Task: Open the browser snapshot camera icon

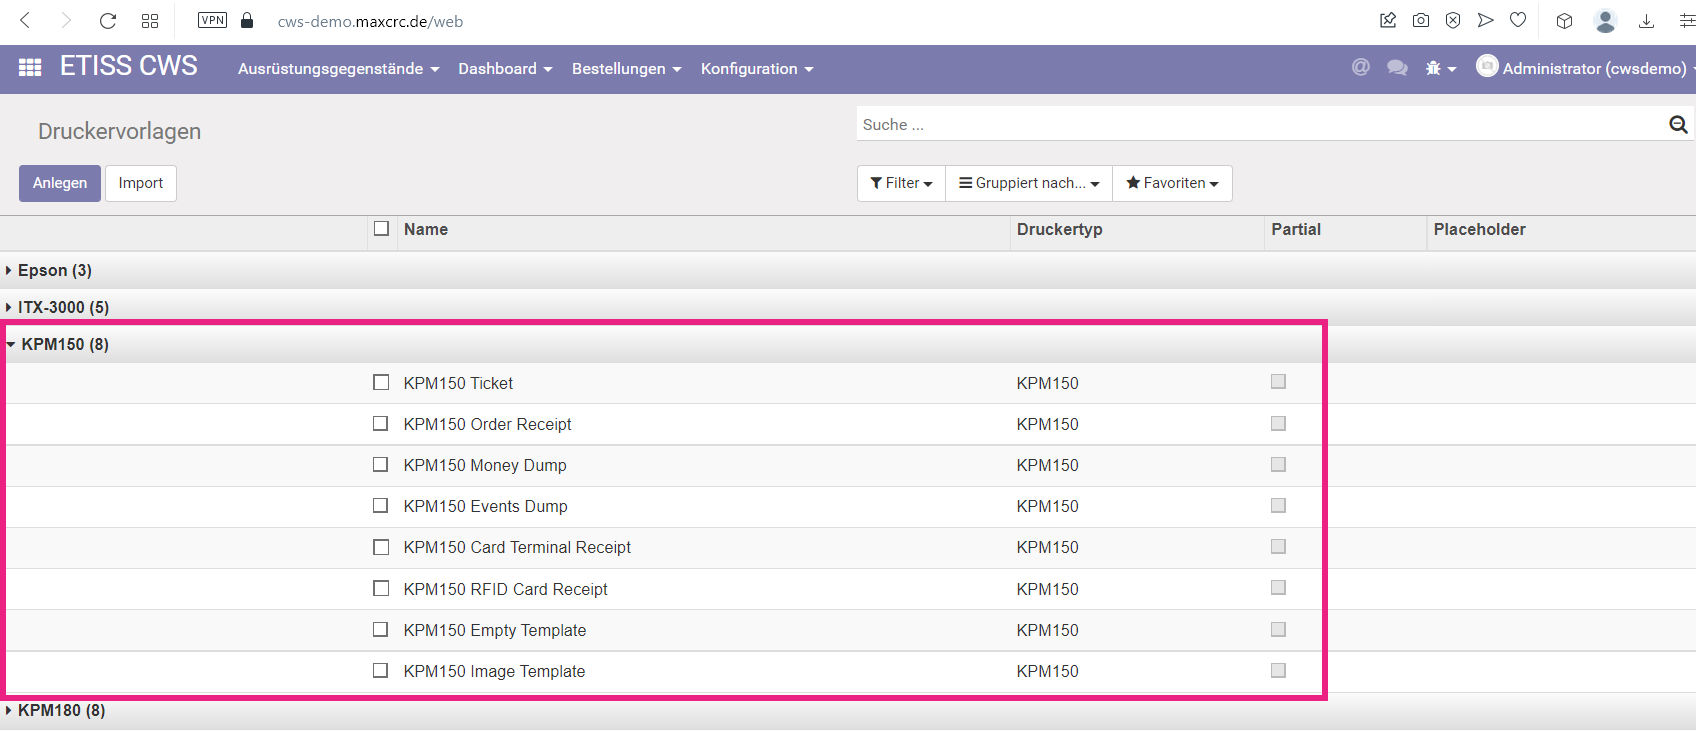Action: [x=1421, y=20]
